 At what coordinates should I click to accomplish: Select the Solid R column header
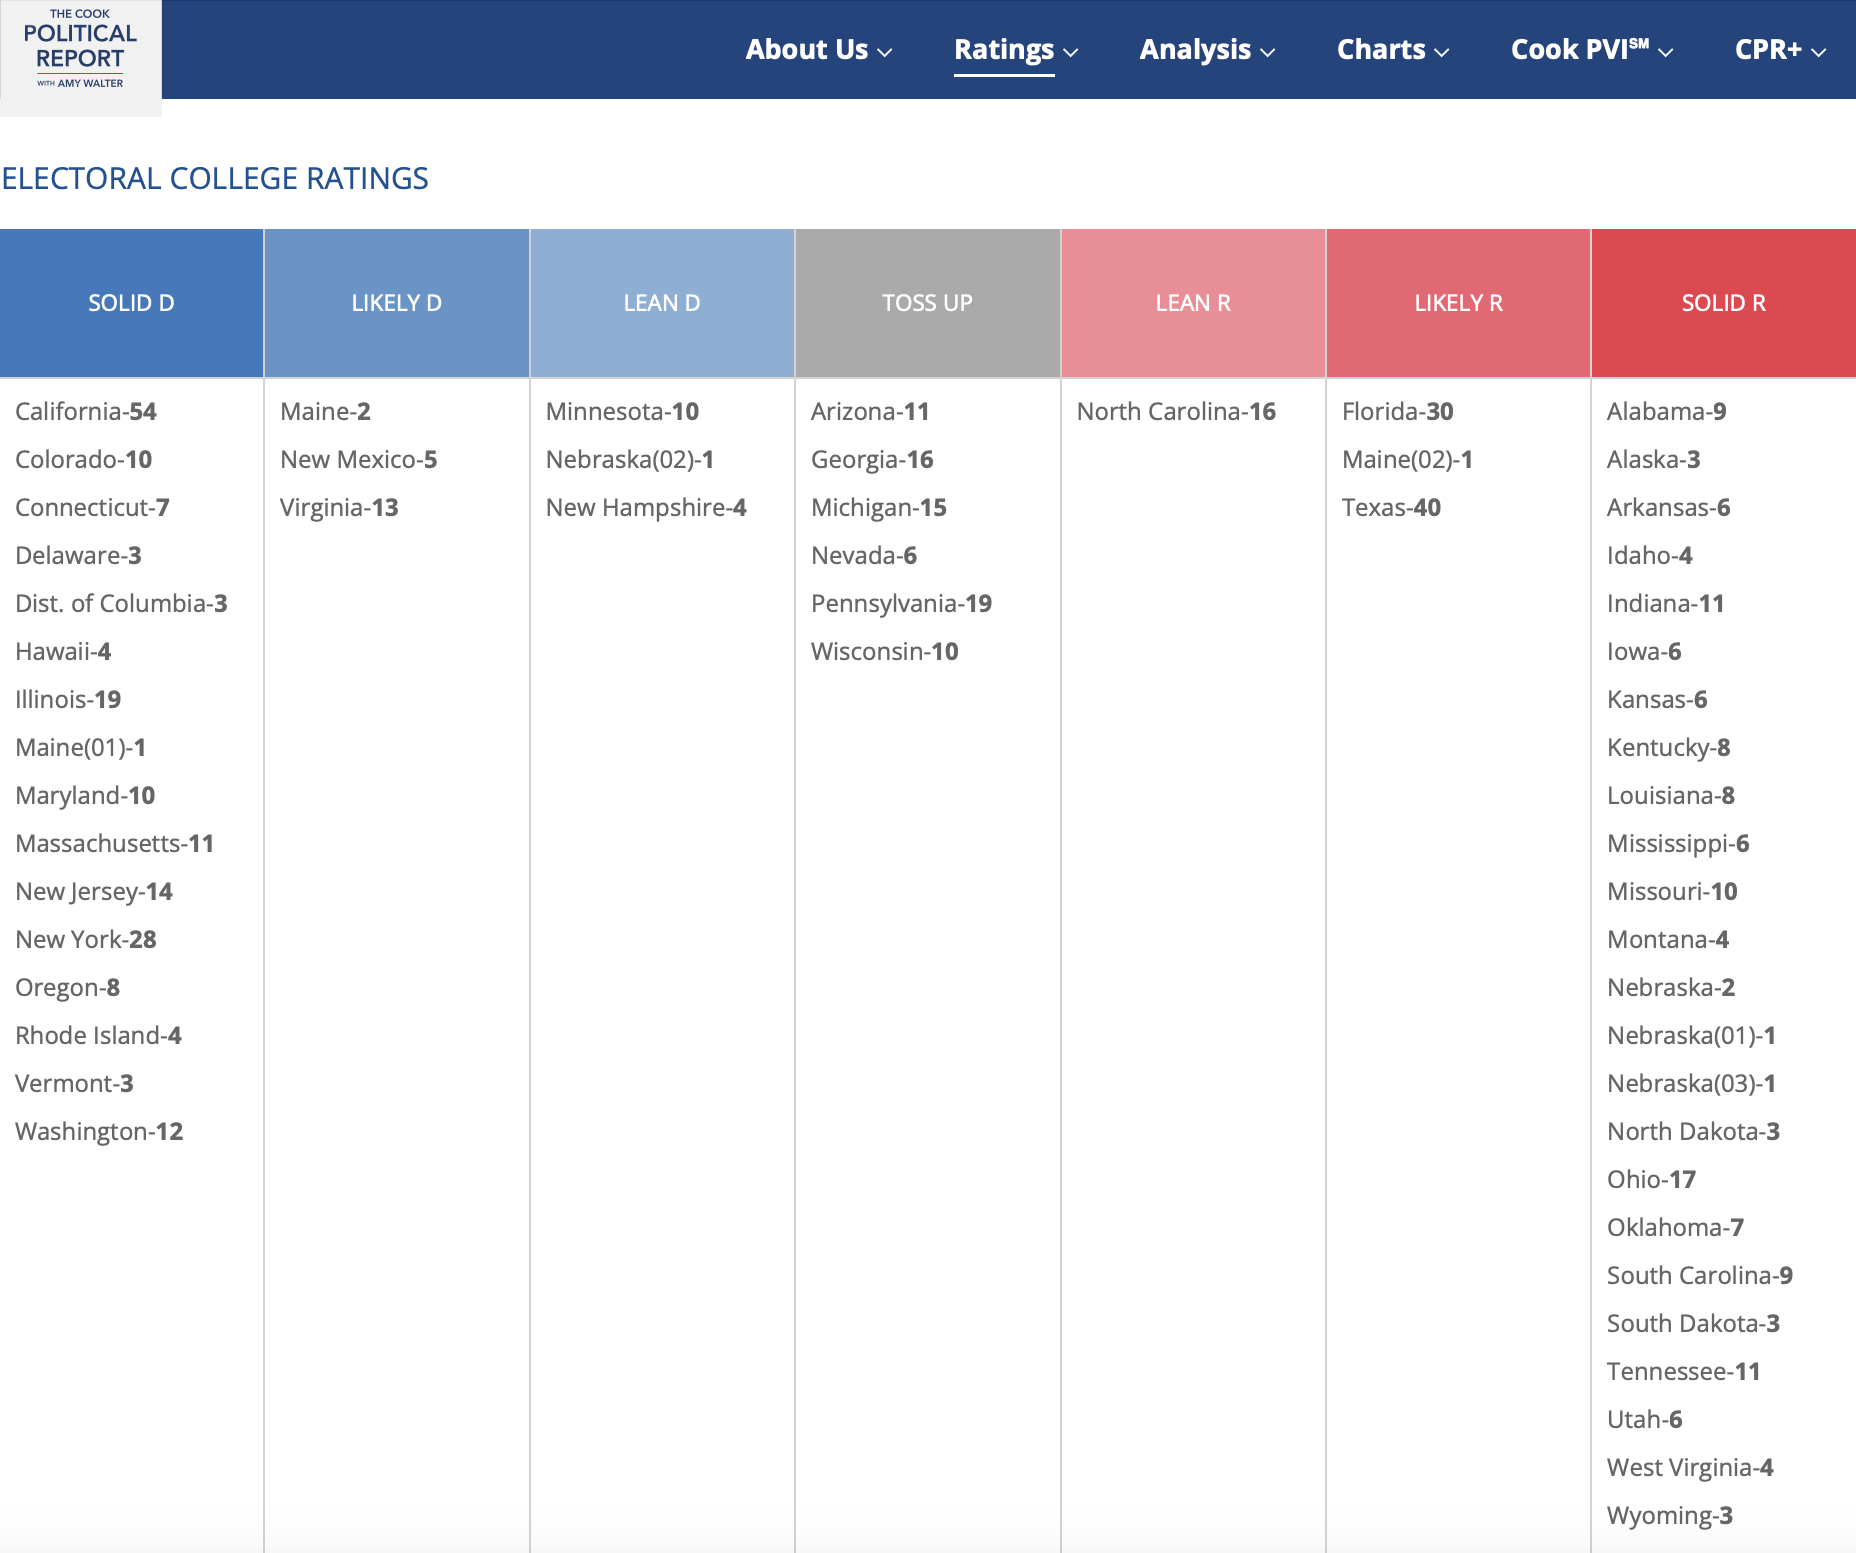[1723, 303]
